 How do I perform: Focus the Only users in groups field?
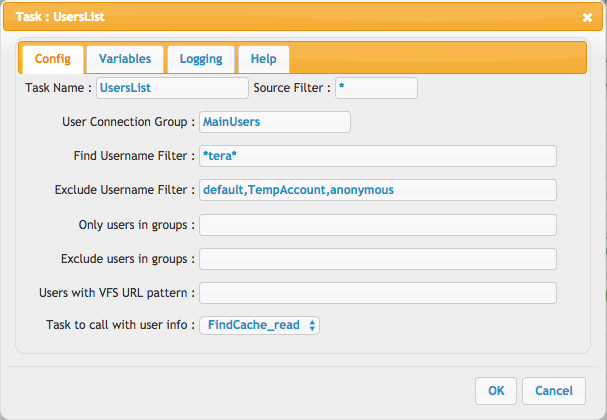coord(378,225)
